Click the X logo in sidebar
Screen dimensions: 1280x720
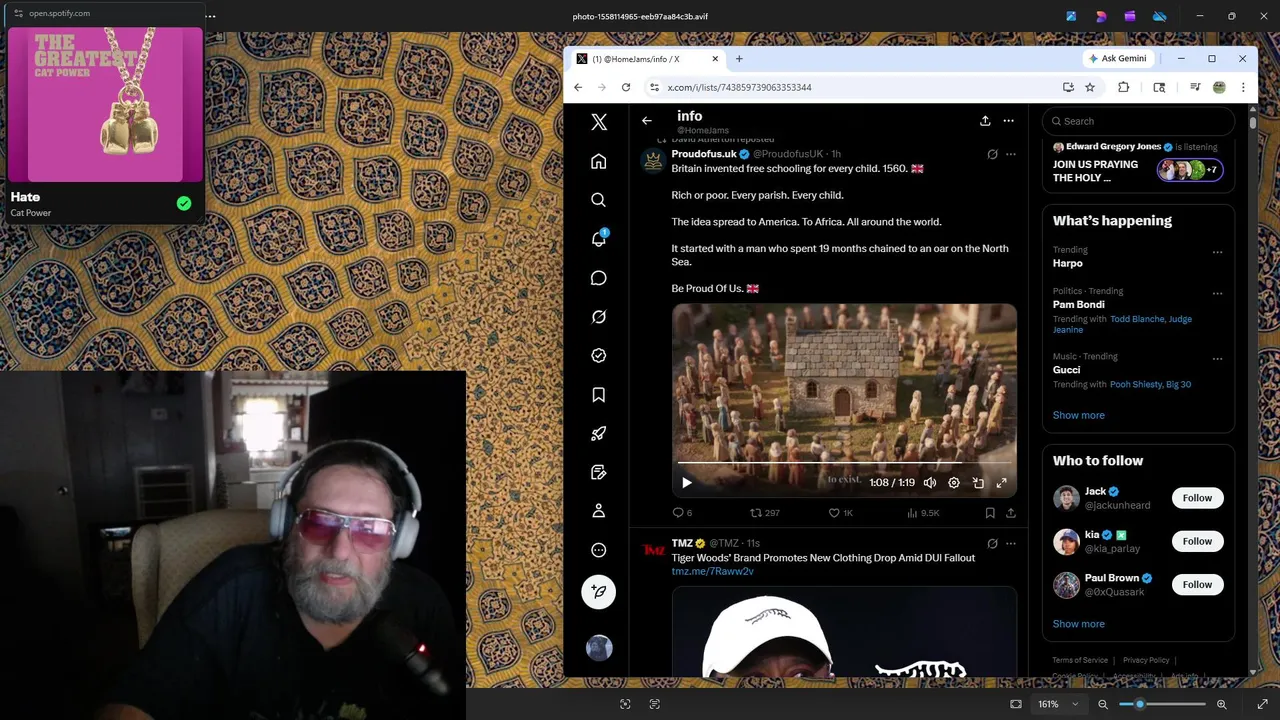point(598,122)
